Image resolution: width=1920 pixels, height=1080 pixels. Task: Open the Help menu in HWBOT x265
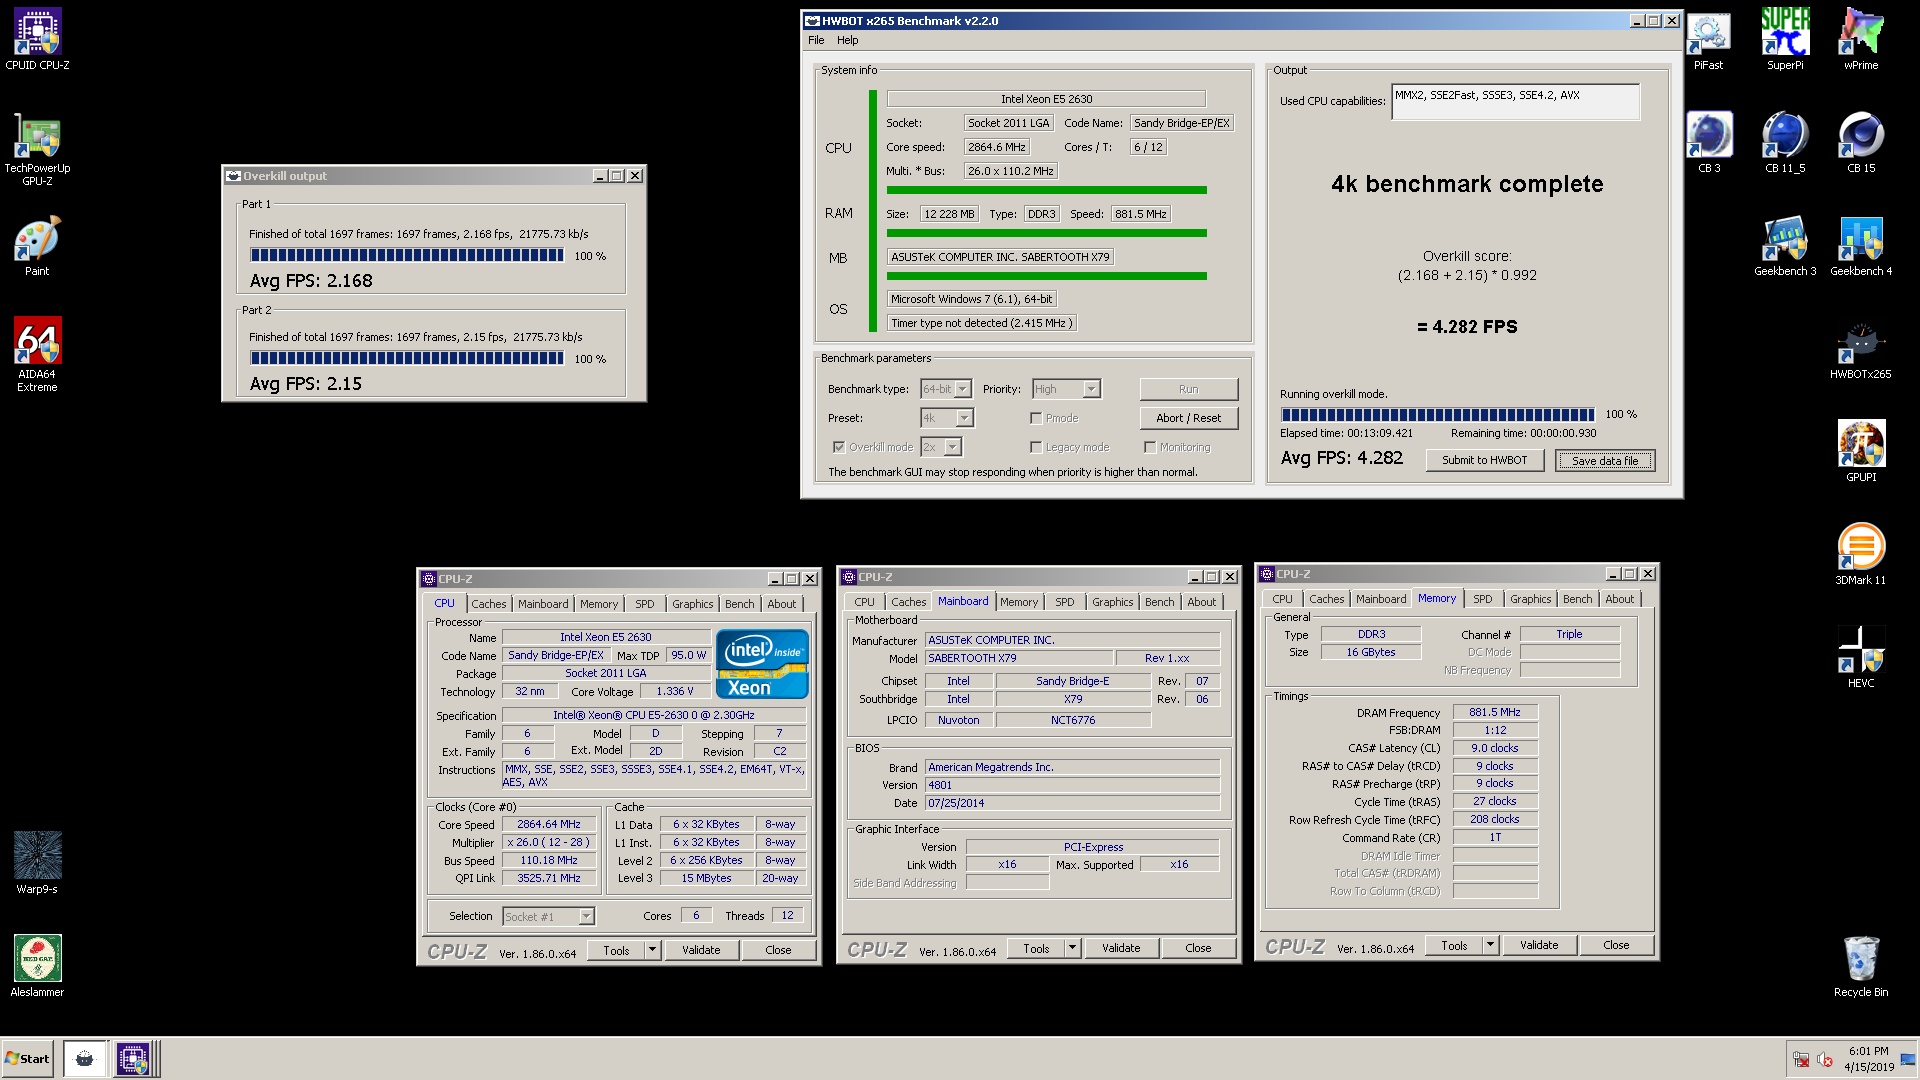tap(847, 40)
